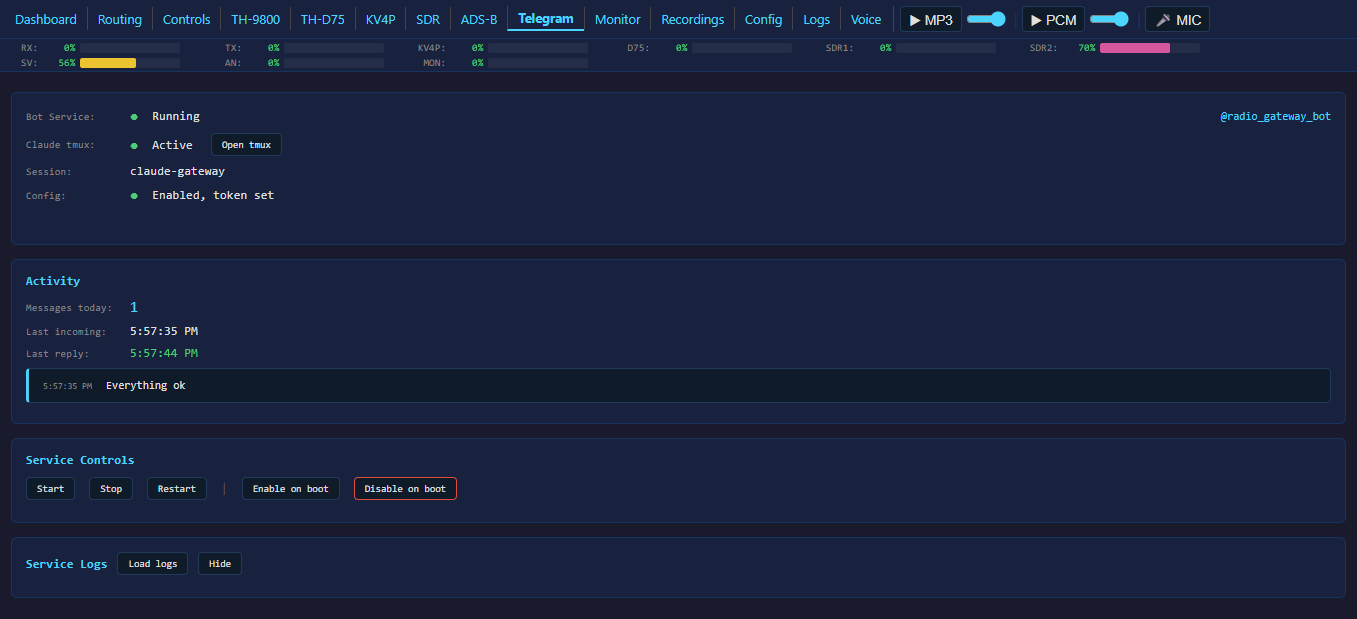Start MP3 stream playback
Viewport: 1357px width, 619px height.
(x=931, y=19)
